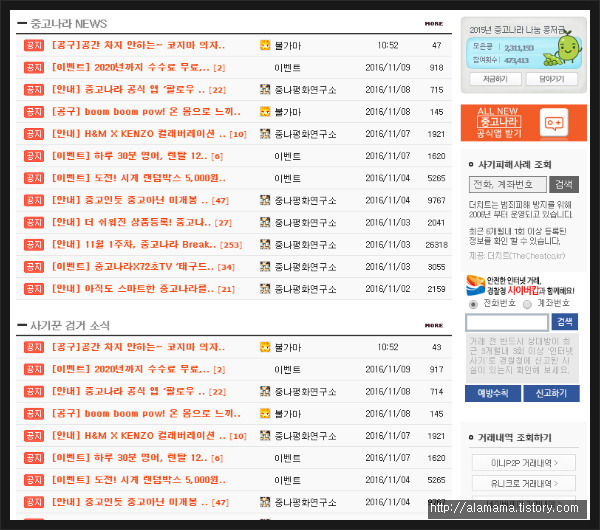Click 공지 badge of 코지마 의자 in NEWS
This screenshot has width=600, height=530.
34,45
